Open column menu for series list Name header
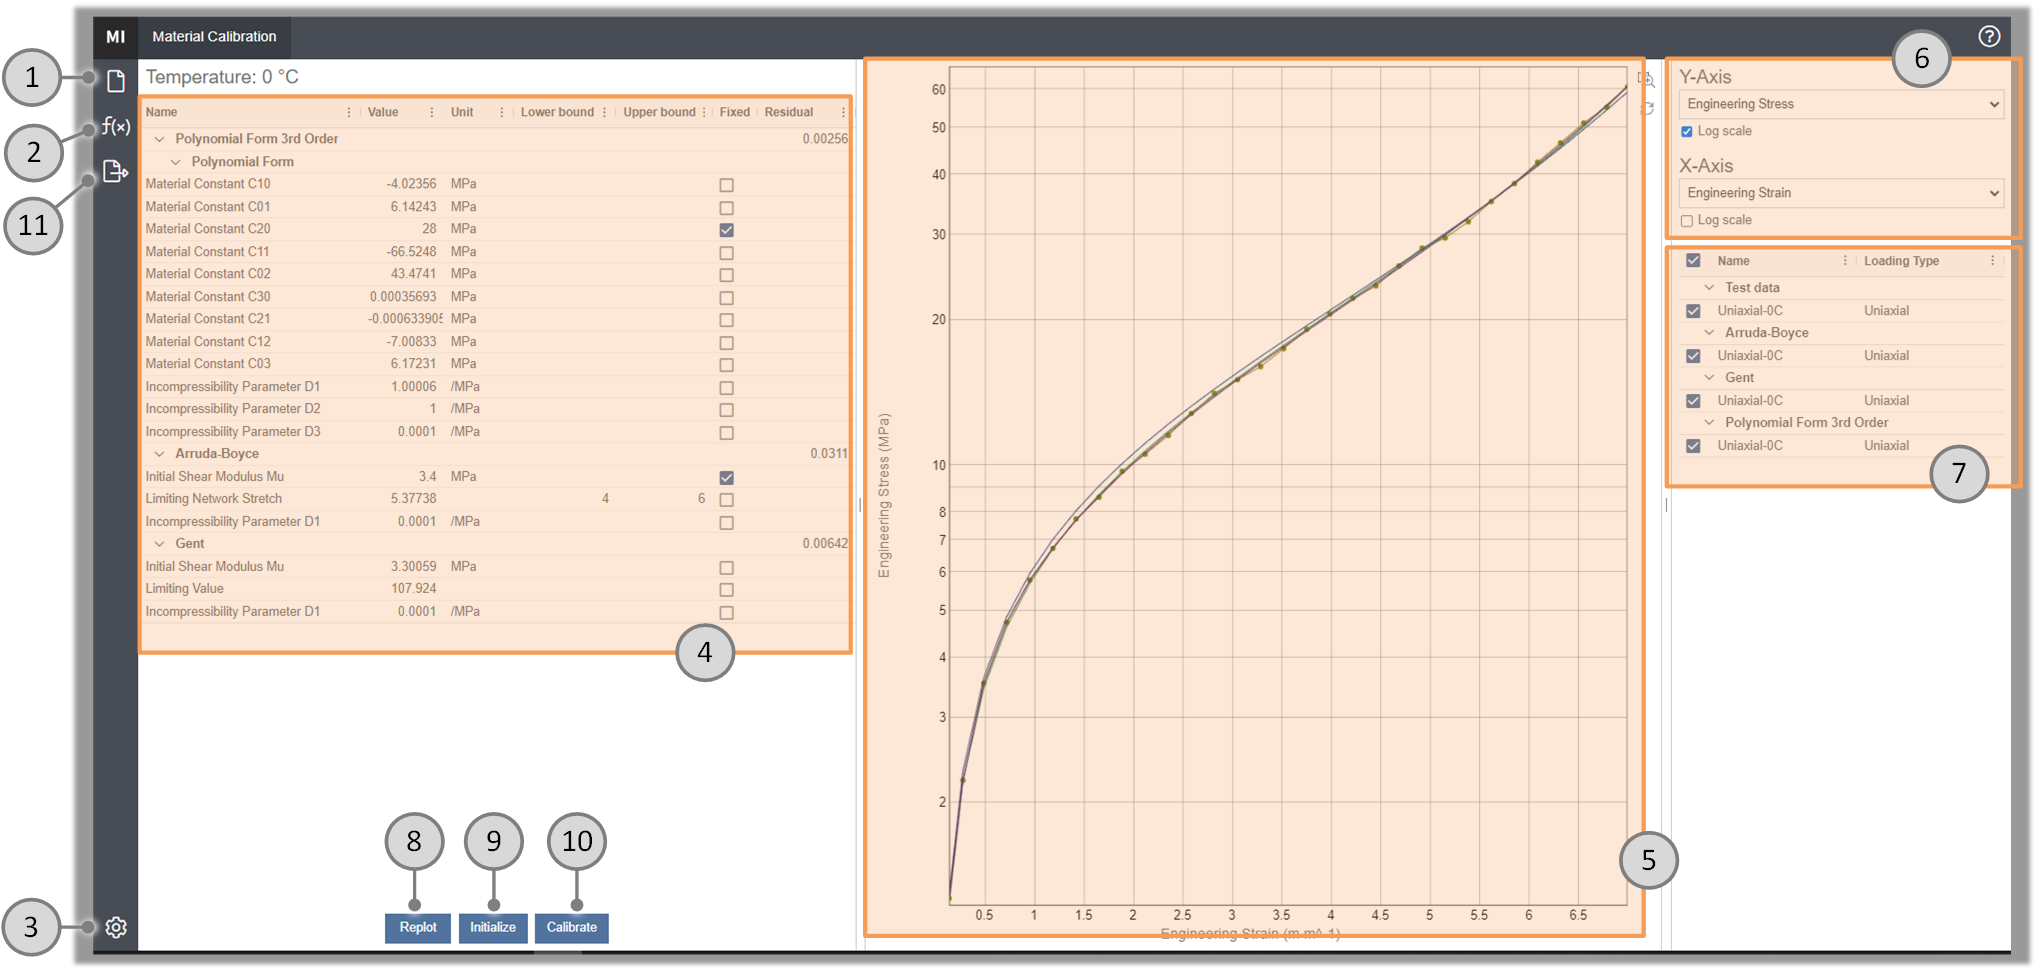Image resolution: width=2038 pixels, height=971 pixels. point(1845,261)
